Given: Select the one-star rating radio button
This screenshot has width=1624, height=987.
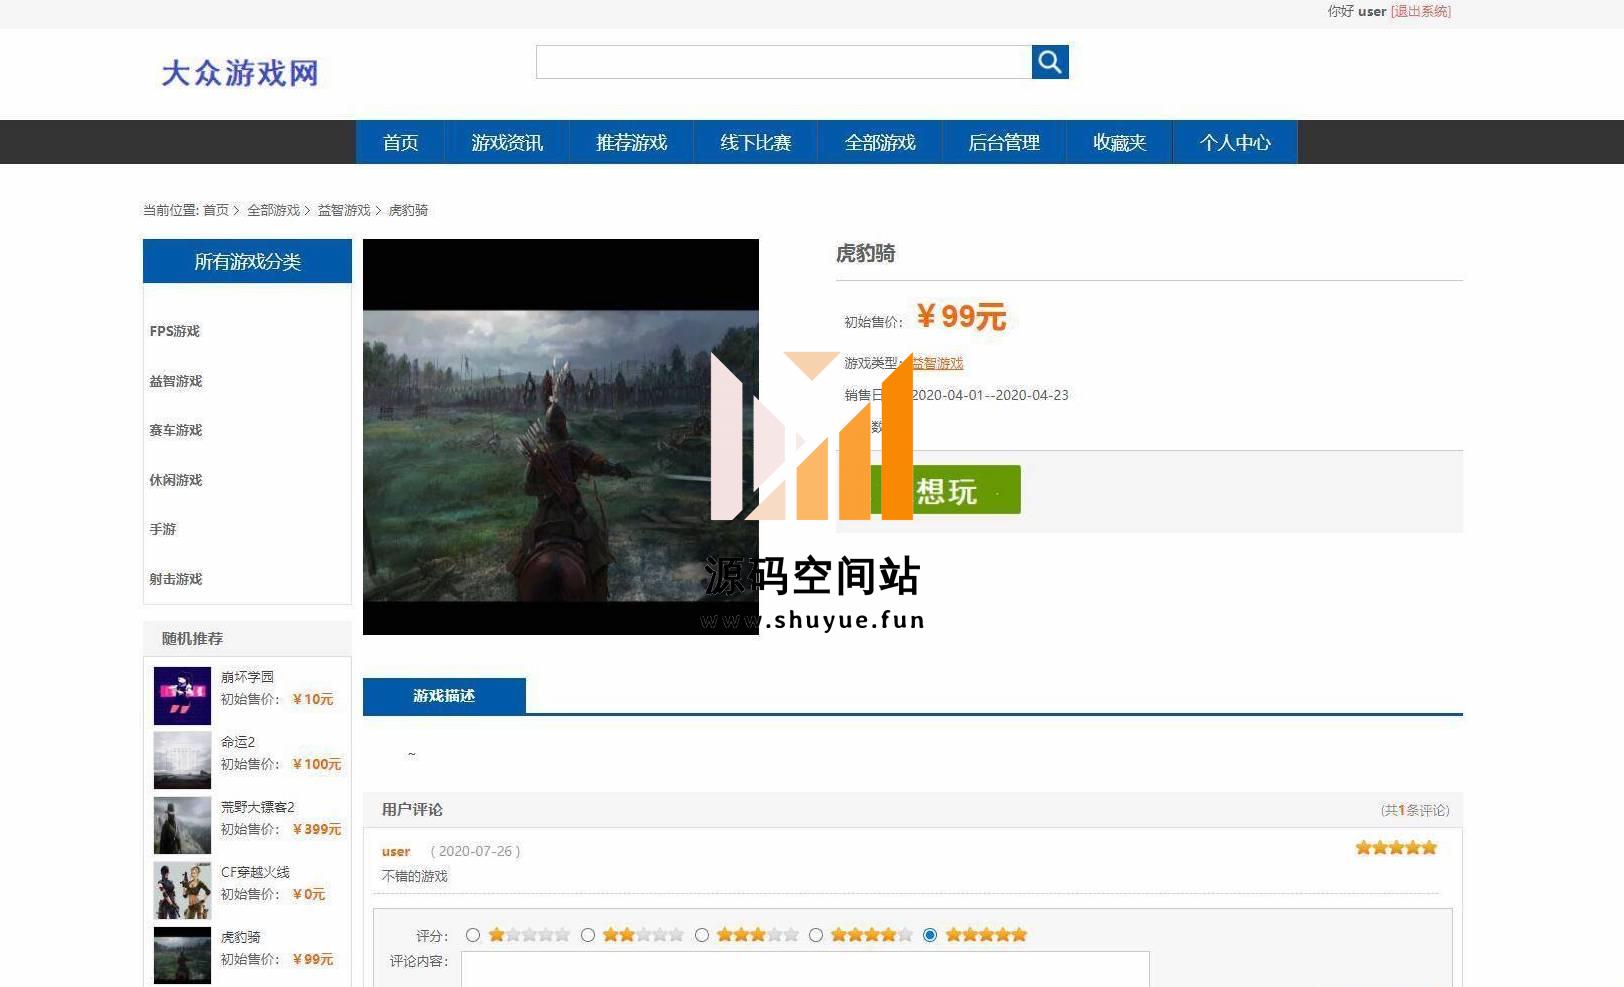Looking at the screenshot, I should click(x=473, y=935).
